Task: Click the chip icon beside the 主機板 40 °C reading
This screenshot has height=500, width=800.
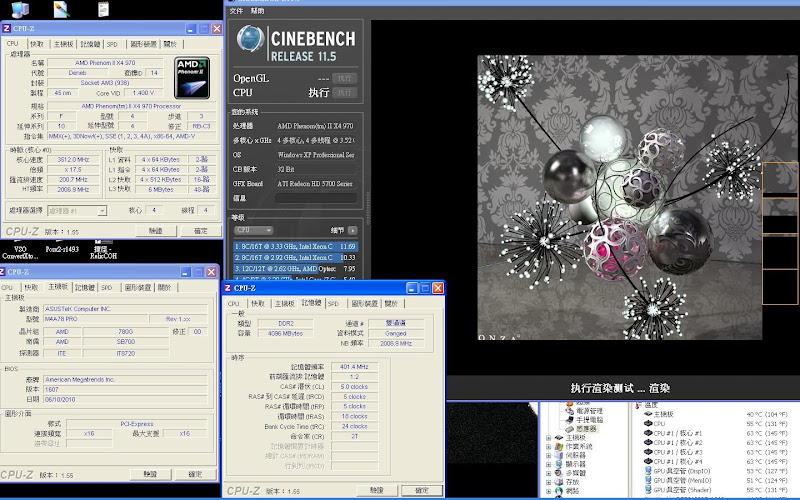Action: [x=648, y=414]
